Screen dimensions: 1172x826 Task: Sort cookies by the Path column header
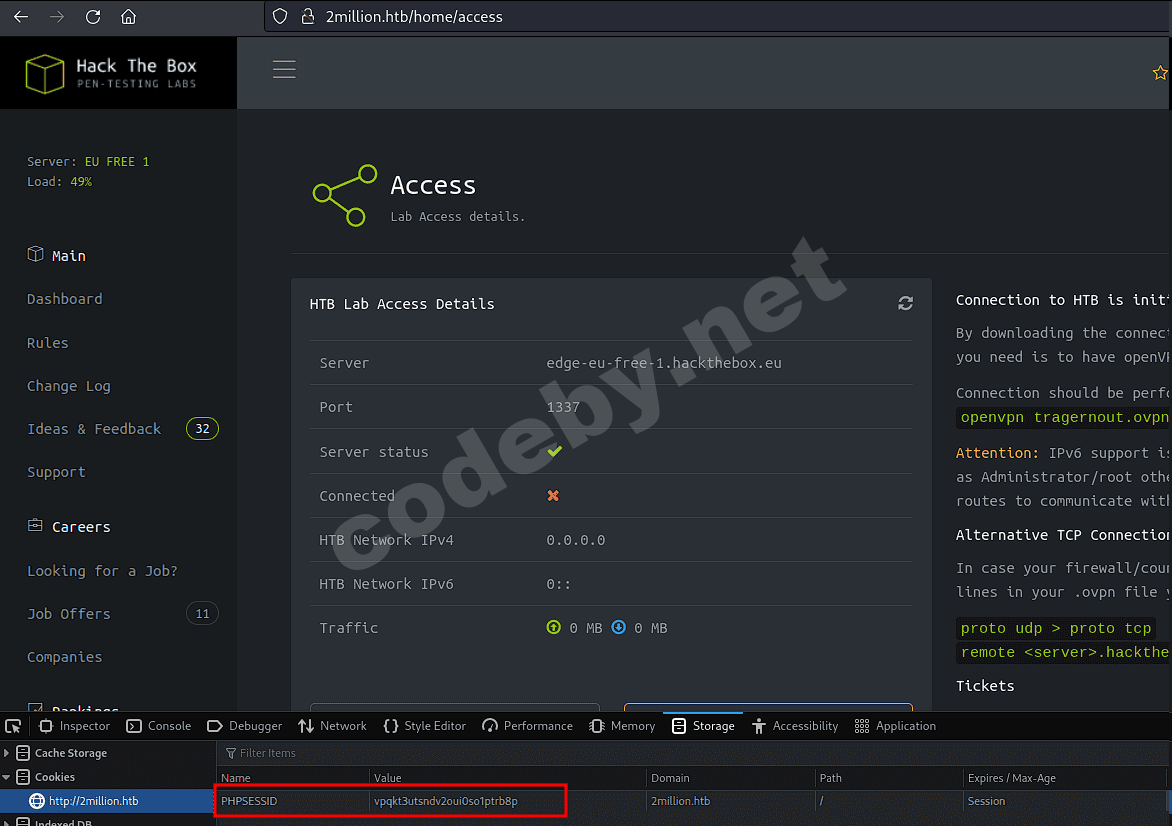(889, 778)
